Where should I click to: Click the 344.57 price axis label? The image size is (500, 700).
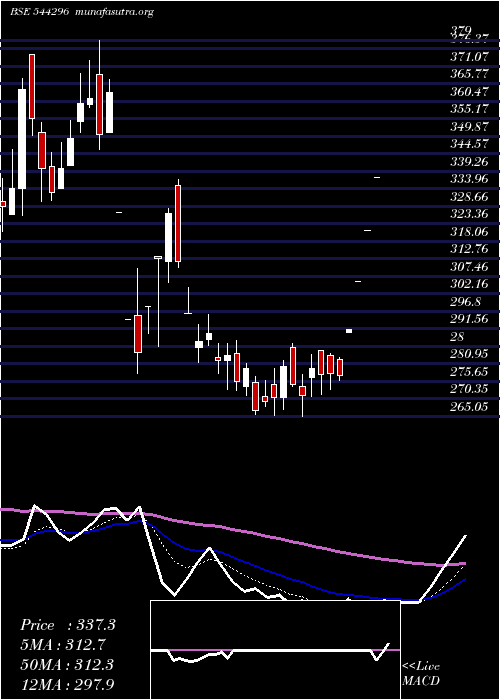click(x=469, y=144)
